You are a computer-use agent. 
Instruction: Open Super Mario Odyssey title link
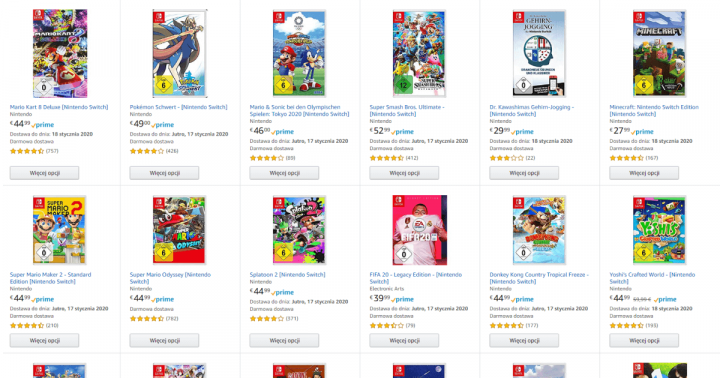click(x=170, y=278)
